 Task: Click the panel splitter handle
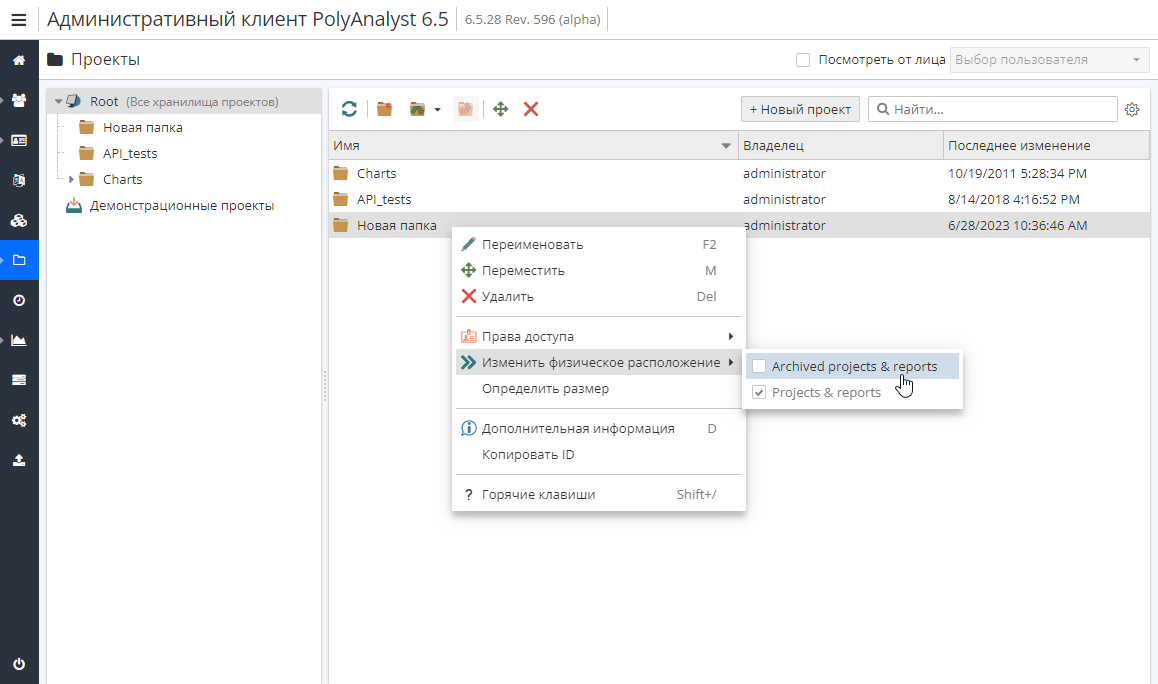(x=324, y=386)
